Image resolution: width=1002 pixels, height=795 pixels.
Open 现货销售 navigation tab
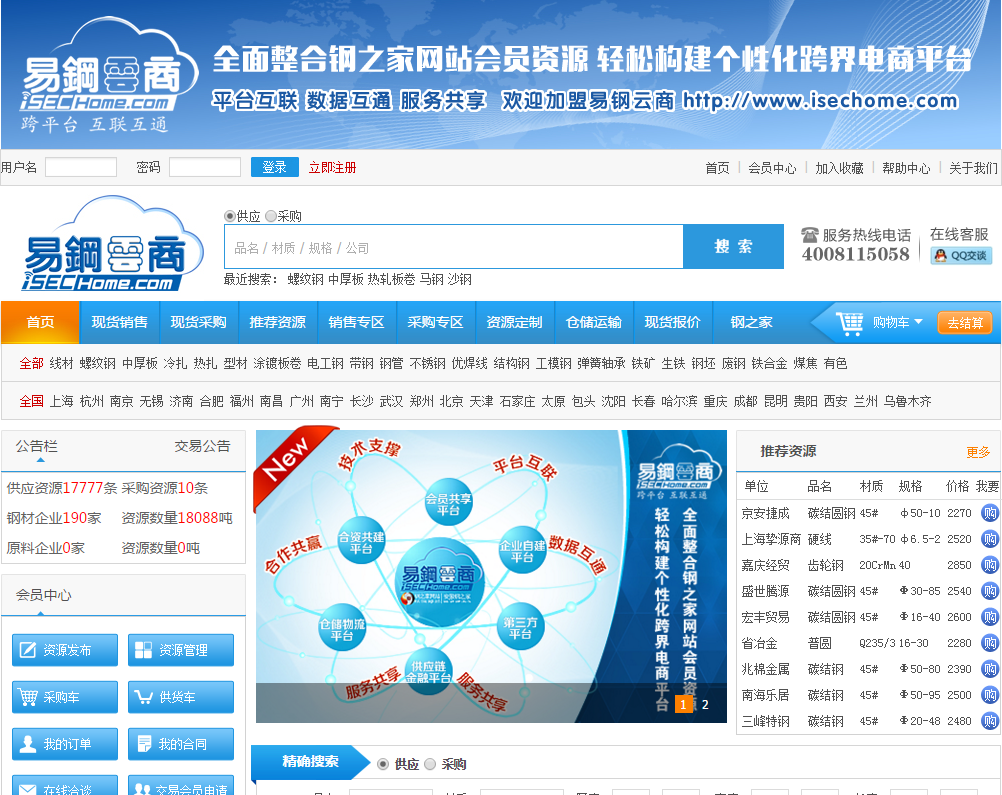(119, 322)
